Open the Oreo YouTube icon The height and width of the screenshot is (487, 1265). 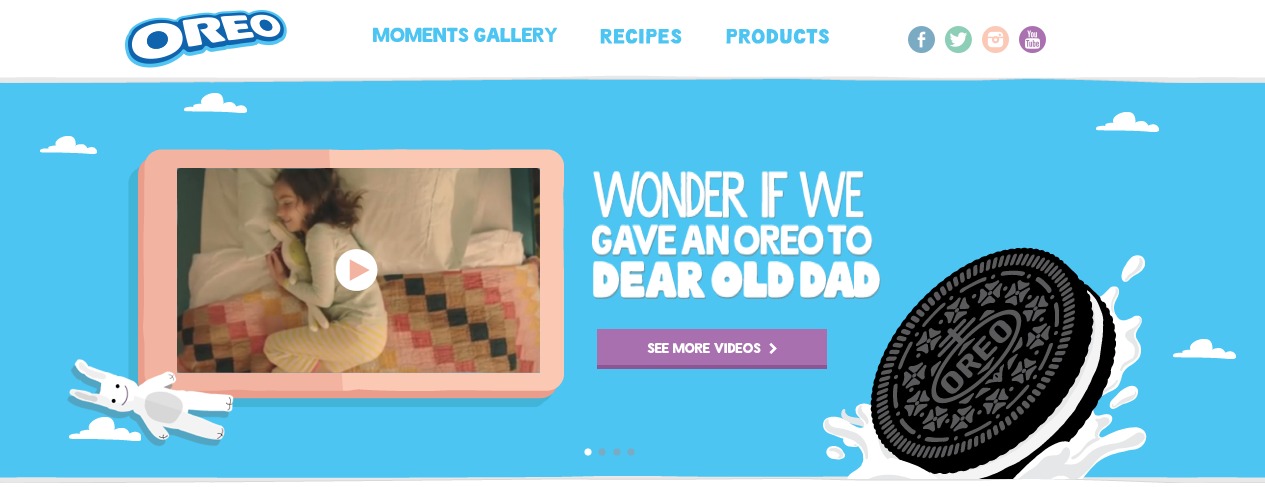(1032, 40)
